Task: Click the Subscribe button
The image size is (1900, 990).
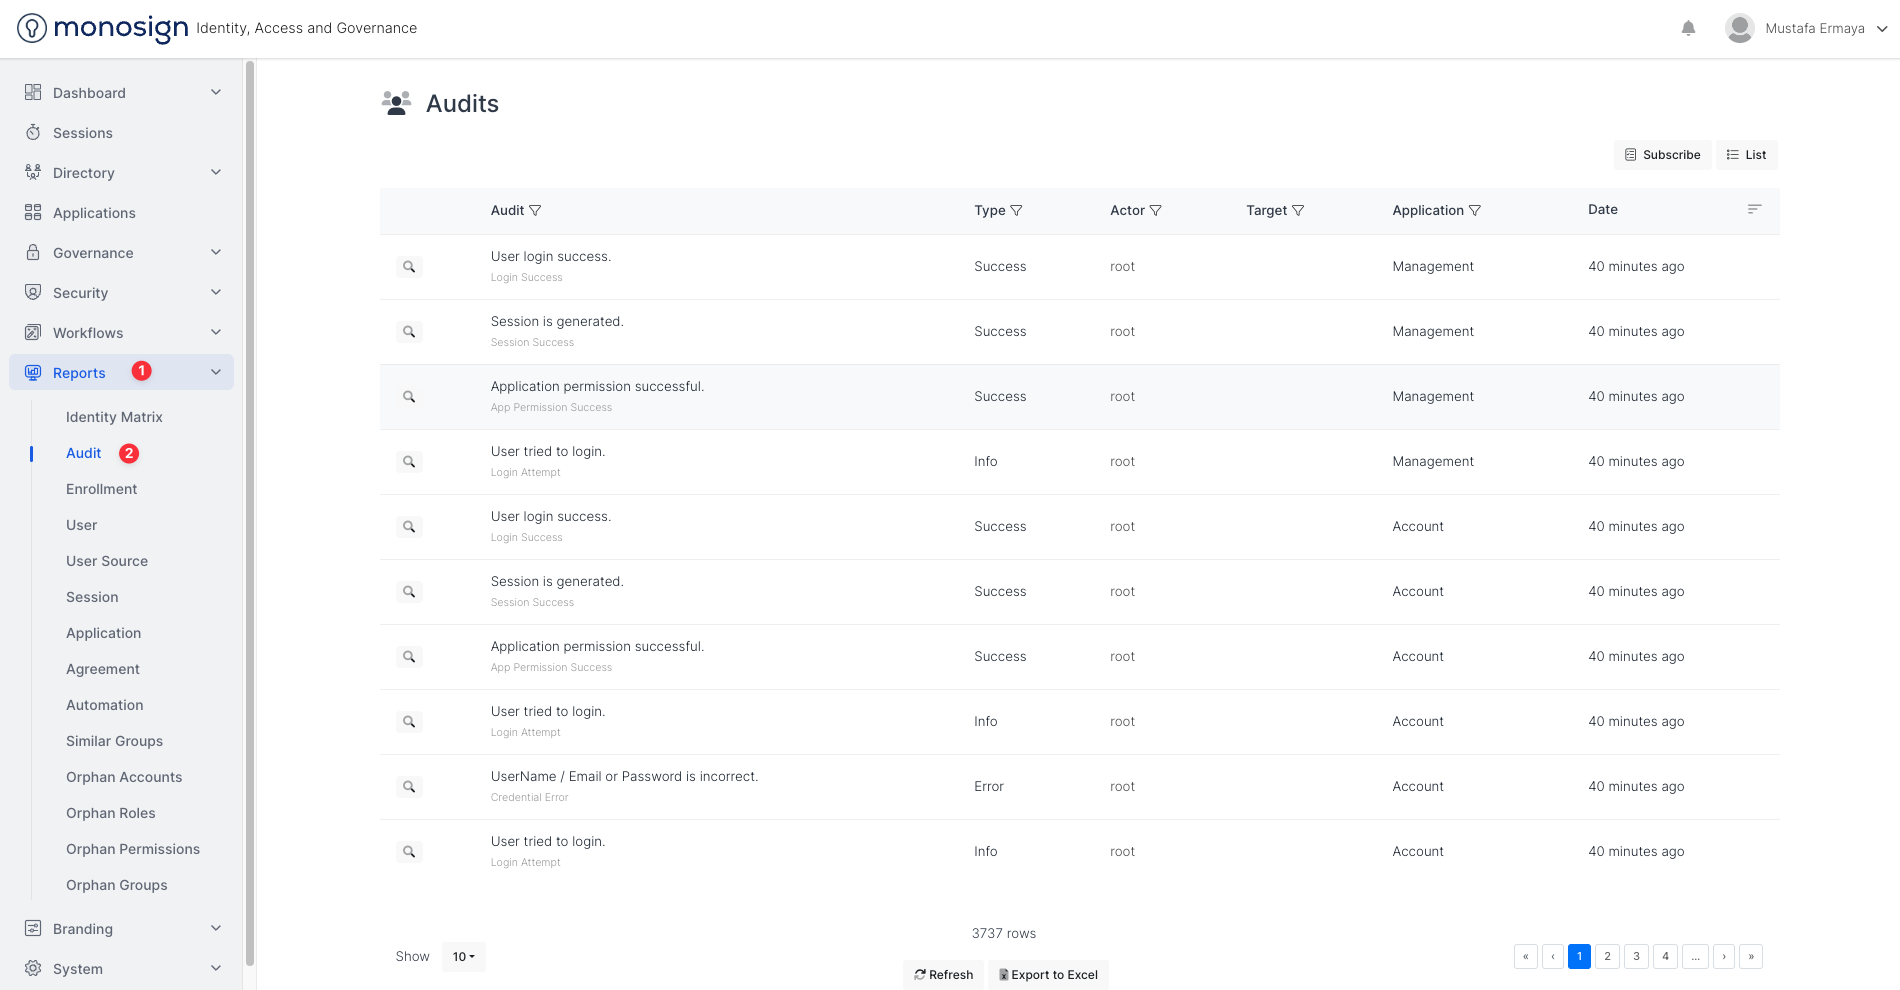Action: coord(1662,155)
